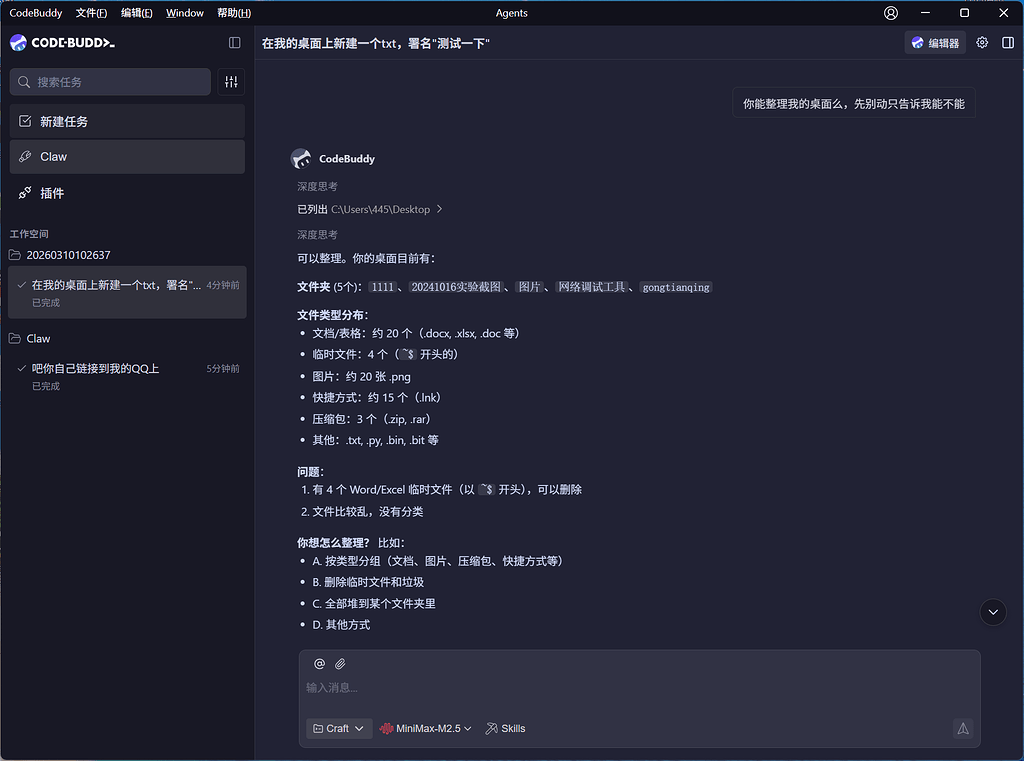Image resolution: width=1024 pixels, height=761 pixels.
Task: Attach a file with paperclip icon
Action: coord(340,664)
